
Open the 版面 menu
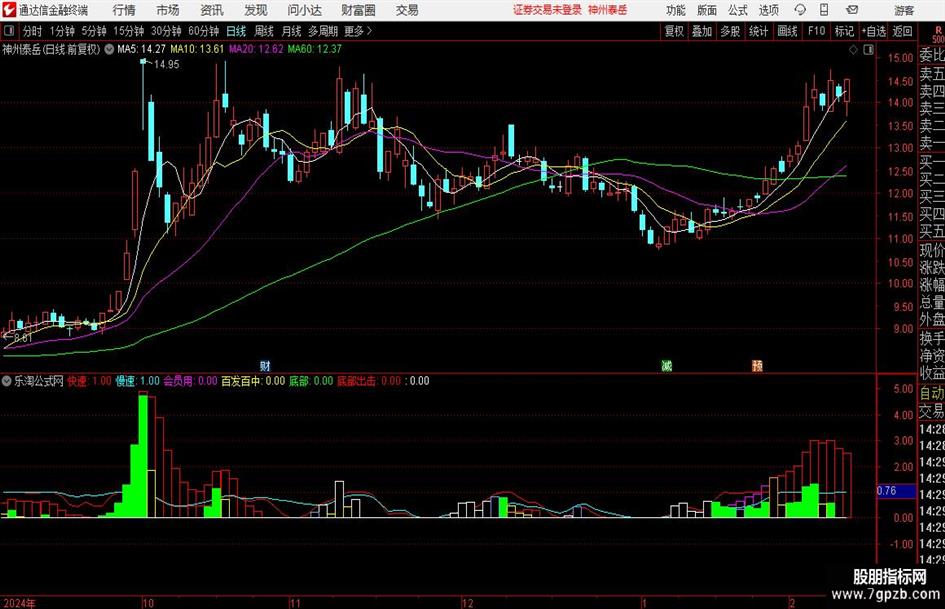[x=706, y=10]
